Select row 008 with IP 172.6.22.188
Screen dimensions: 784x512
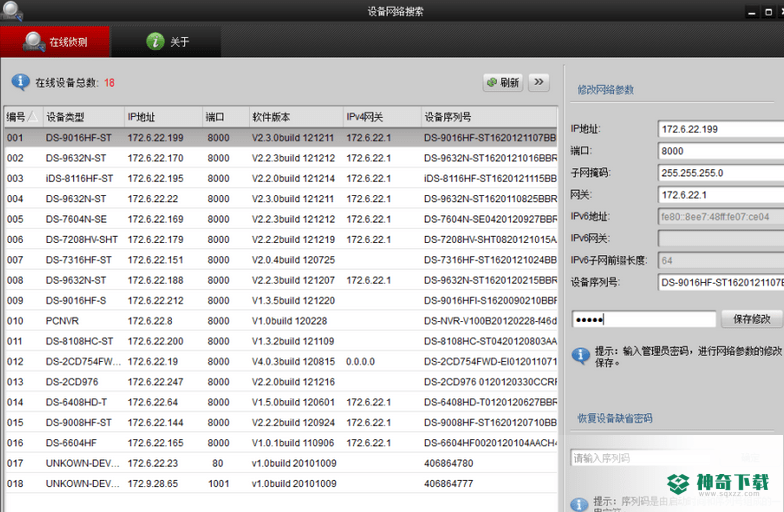281,280
